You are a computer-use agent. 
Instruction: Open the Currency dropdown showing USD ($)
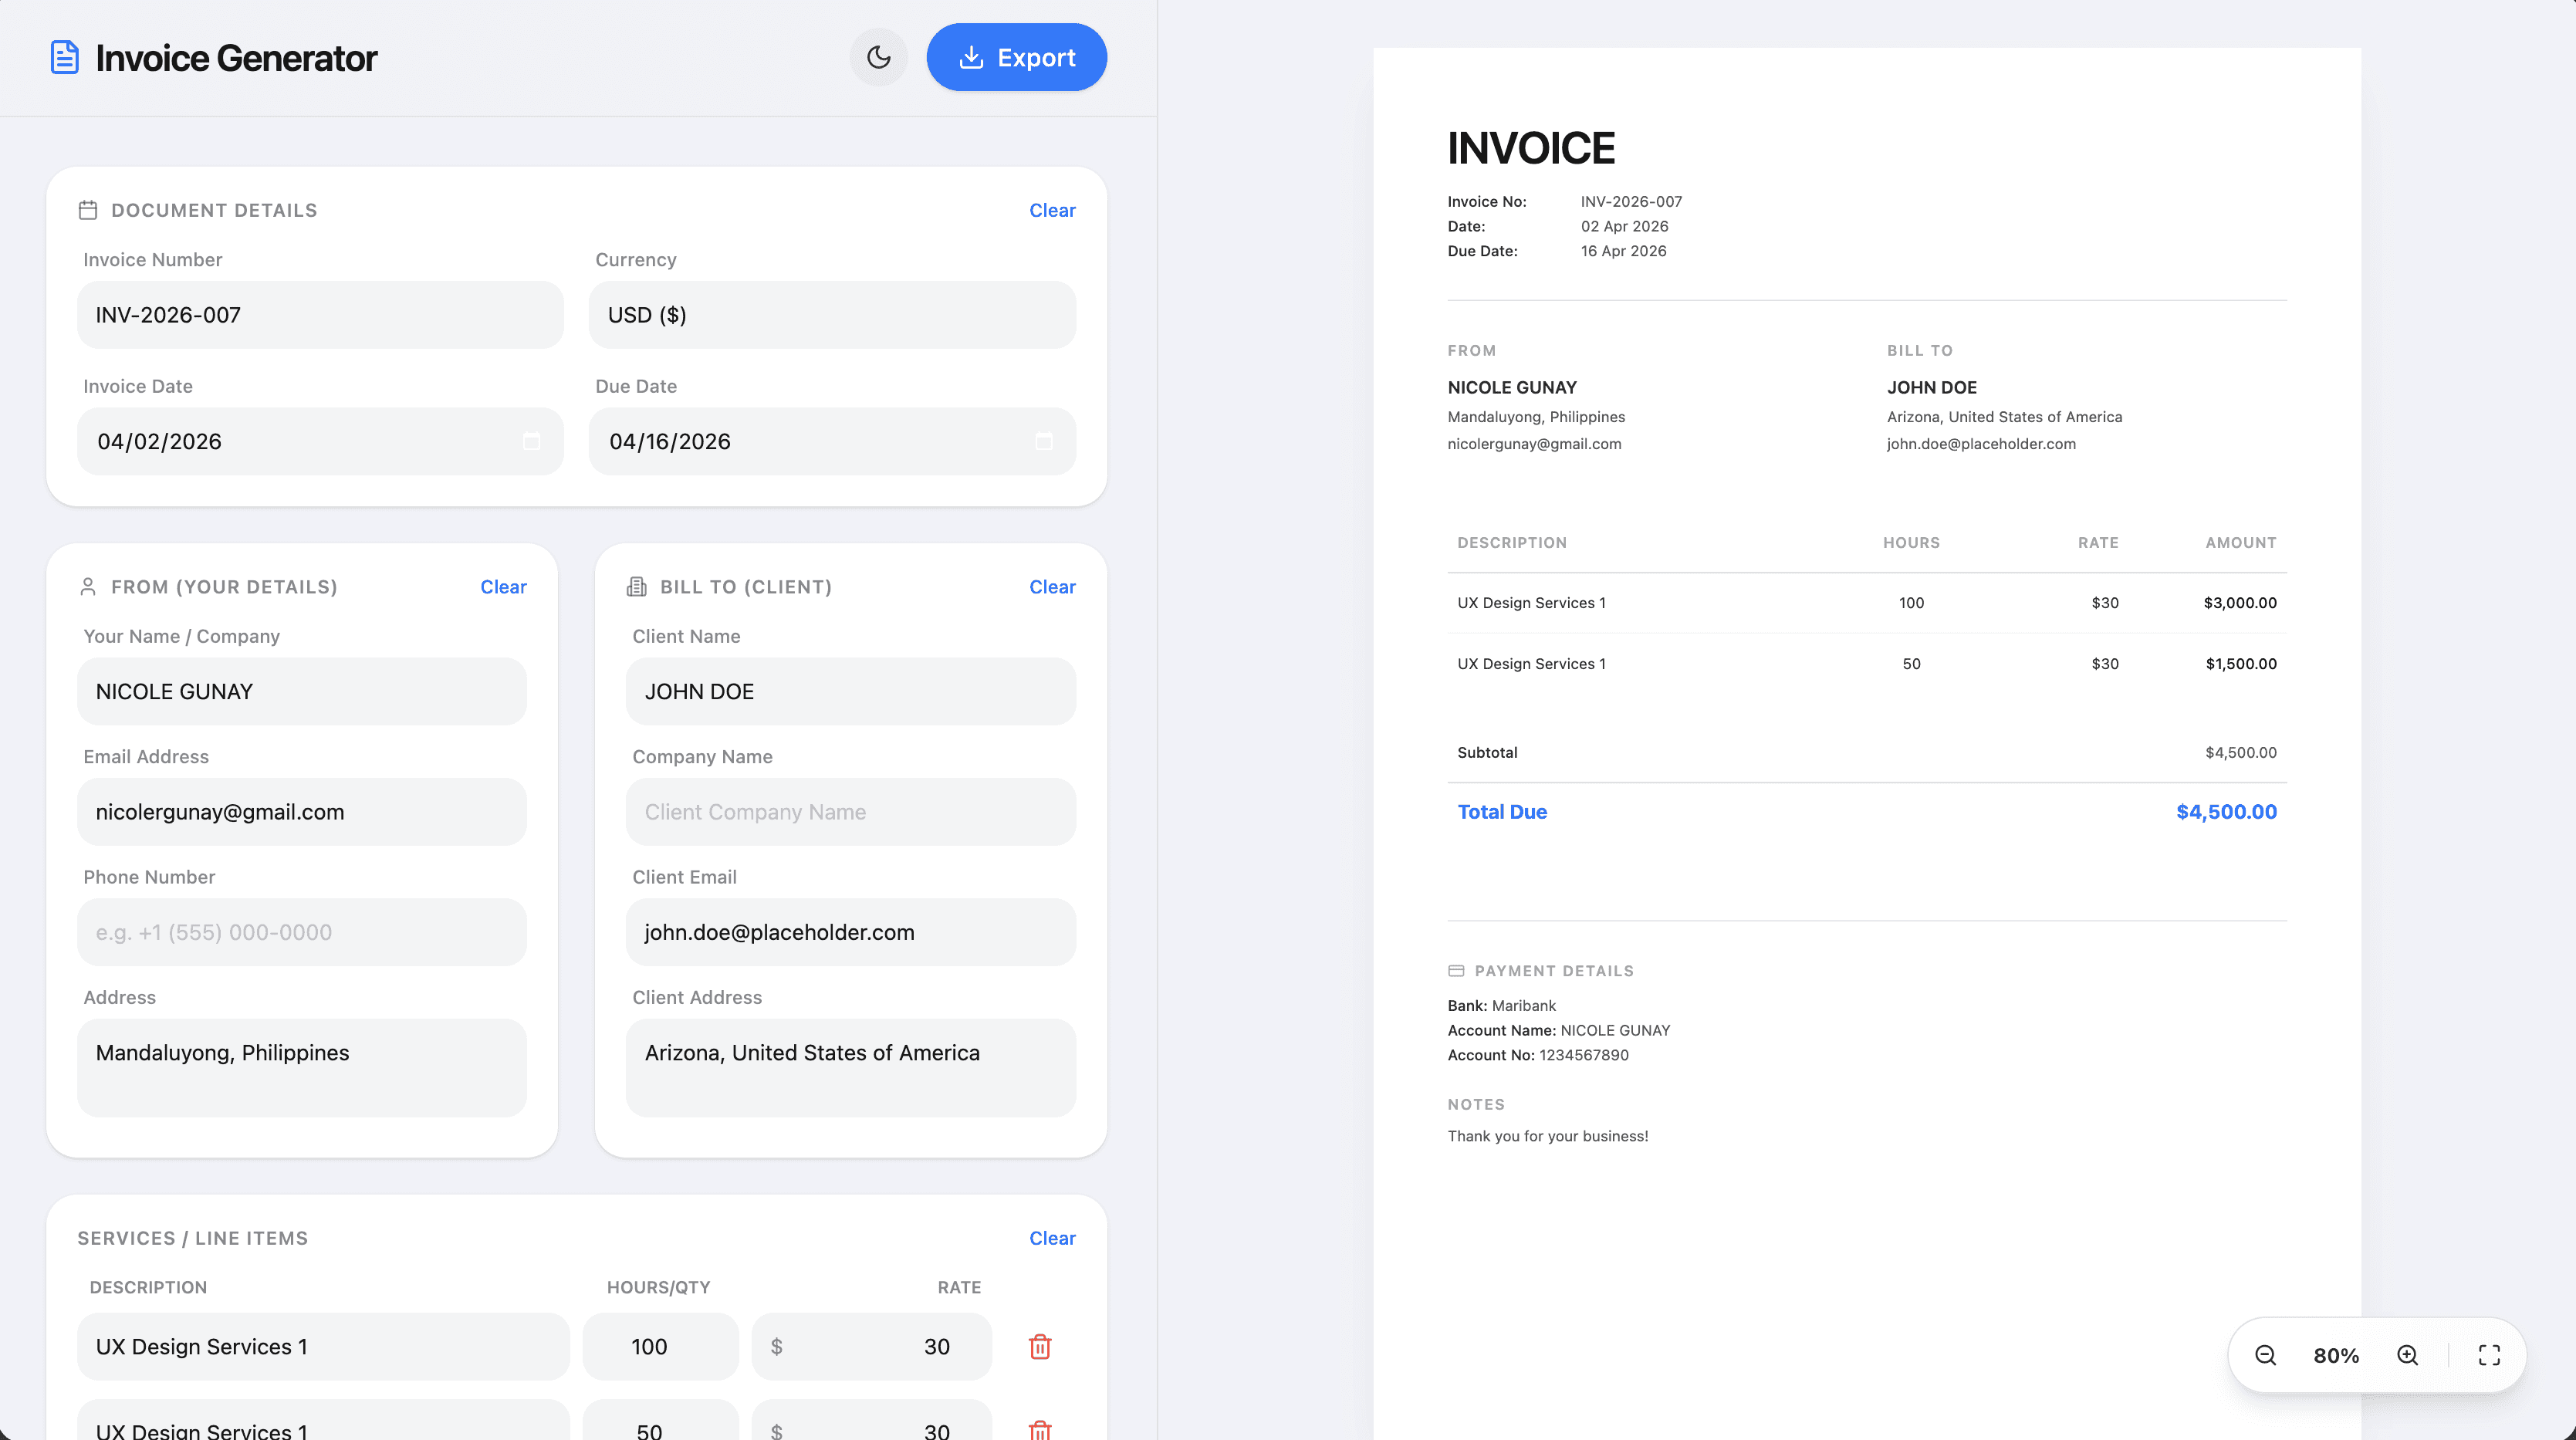click(x=831, y=315)
